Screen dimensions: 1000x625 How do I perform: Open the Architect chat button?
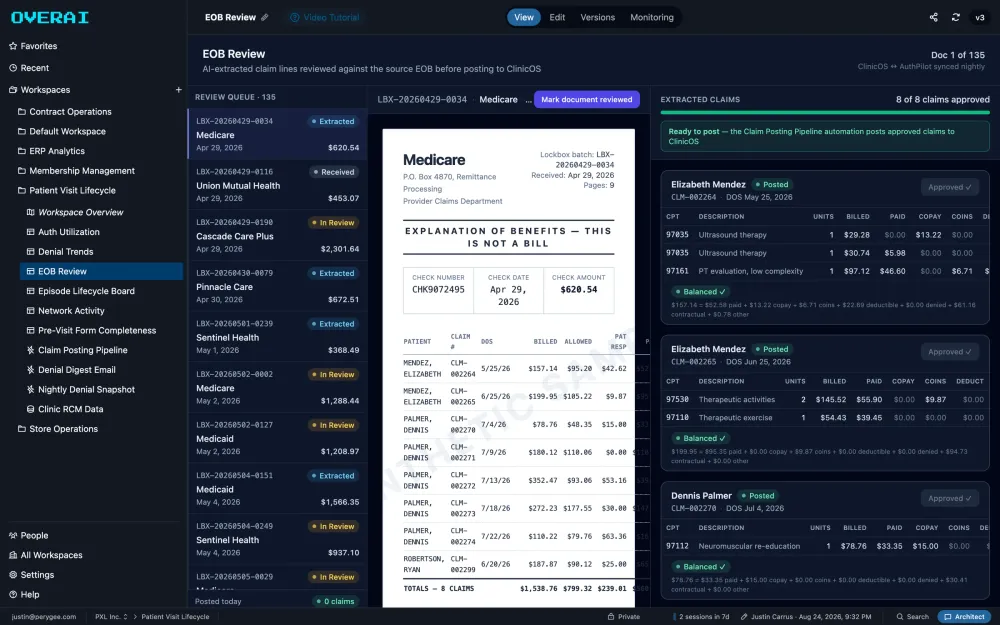pyautogui.click(x=964, y=617)
